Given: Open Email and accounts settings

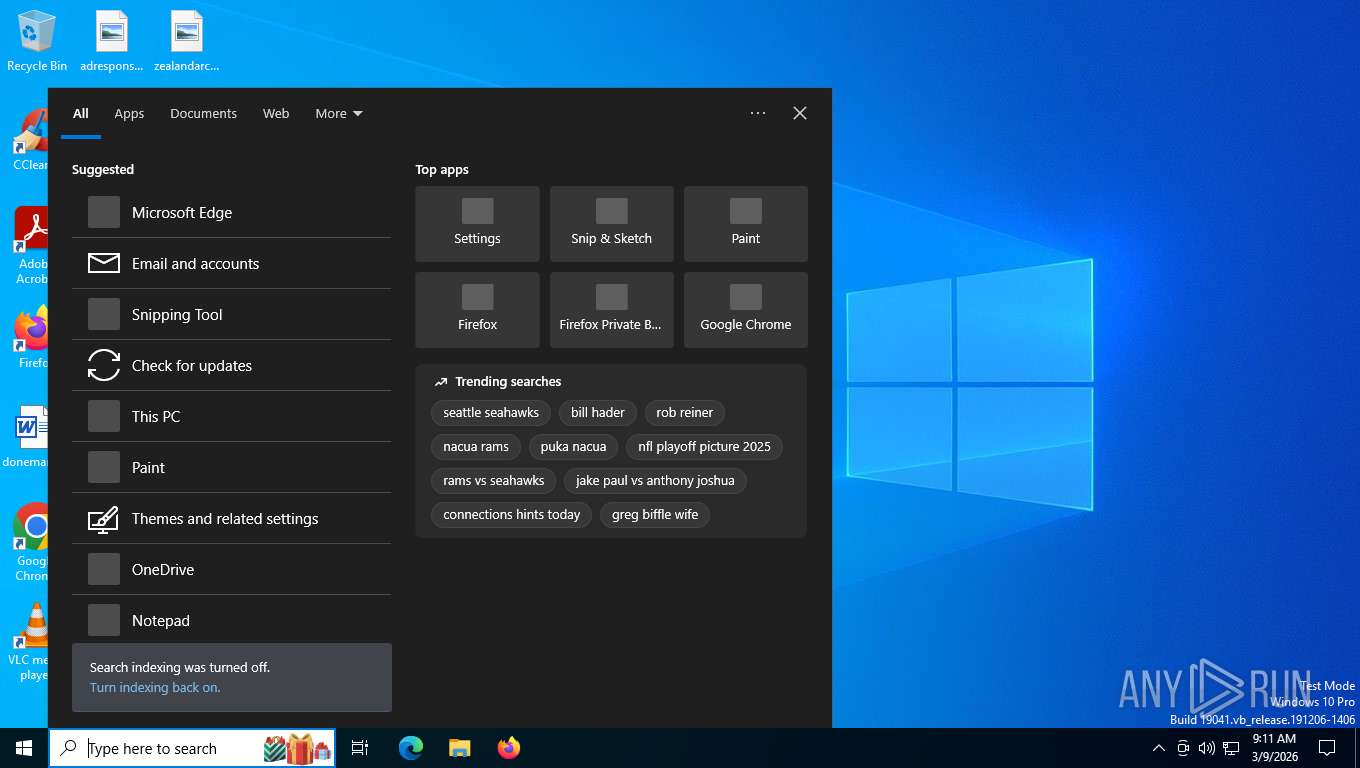Looking at the screenshot, I should coord(231,263).
